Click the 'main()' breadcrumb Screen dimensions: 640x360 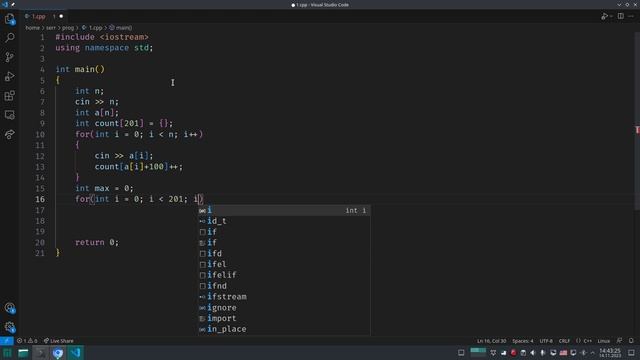[121, 28]
